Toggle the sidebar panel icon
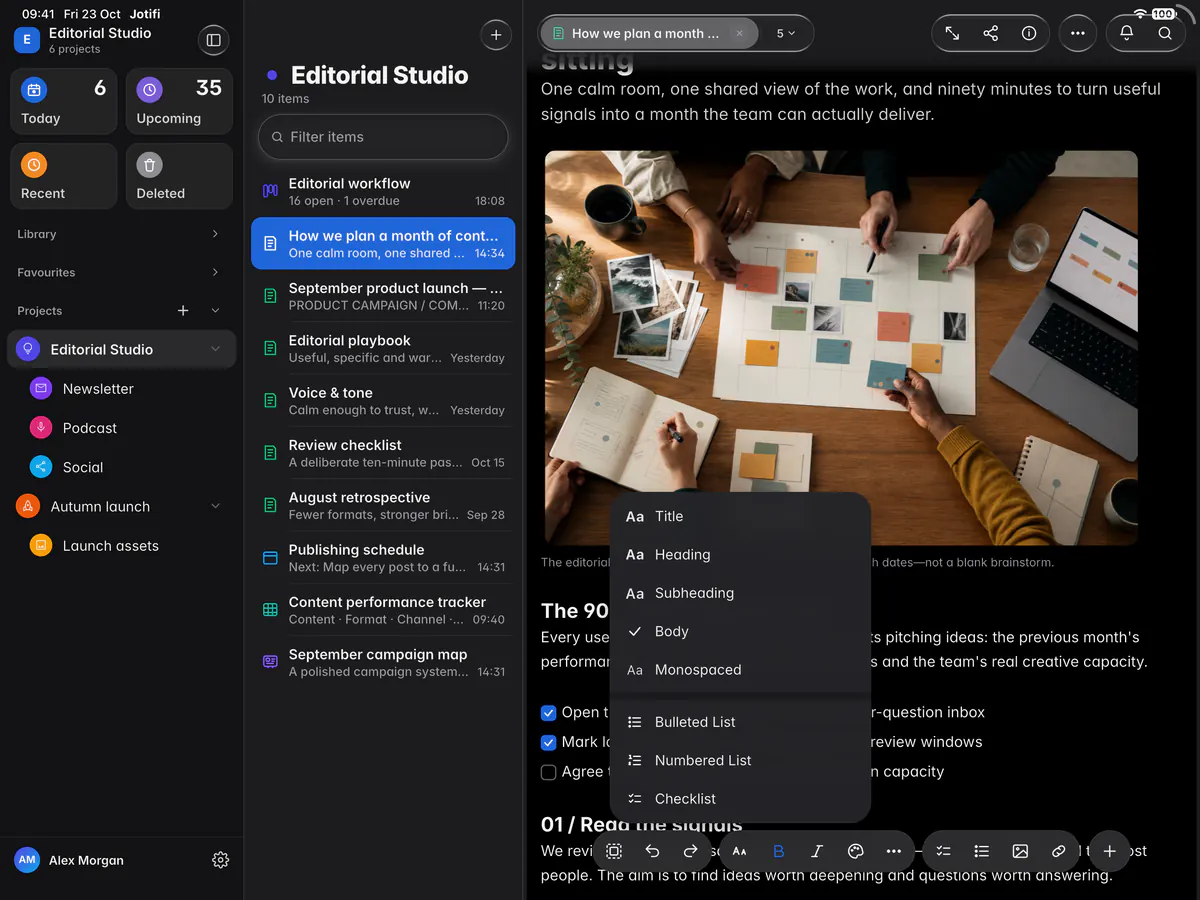Image resolution: width=1200 pixels, height=900 pixels. click(x=213, y=40)
